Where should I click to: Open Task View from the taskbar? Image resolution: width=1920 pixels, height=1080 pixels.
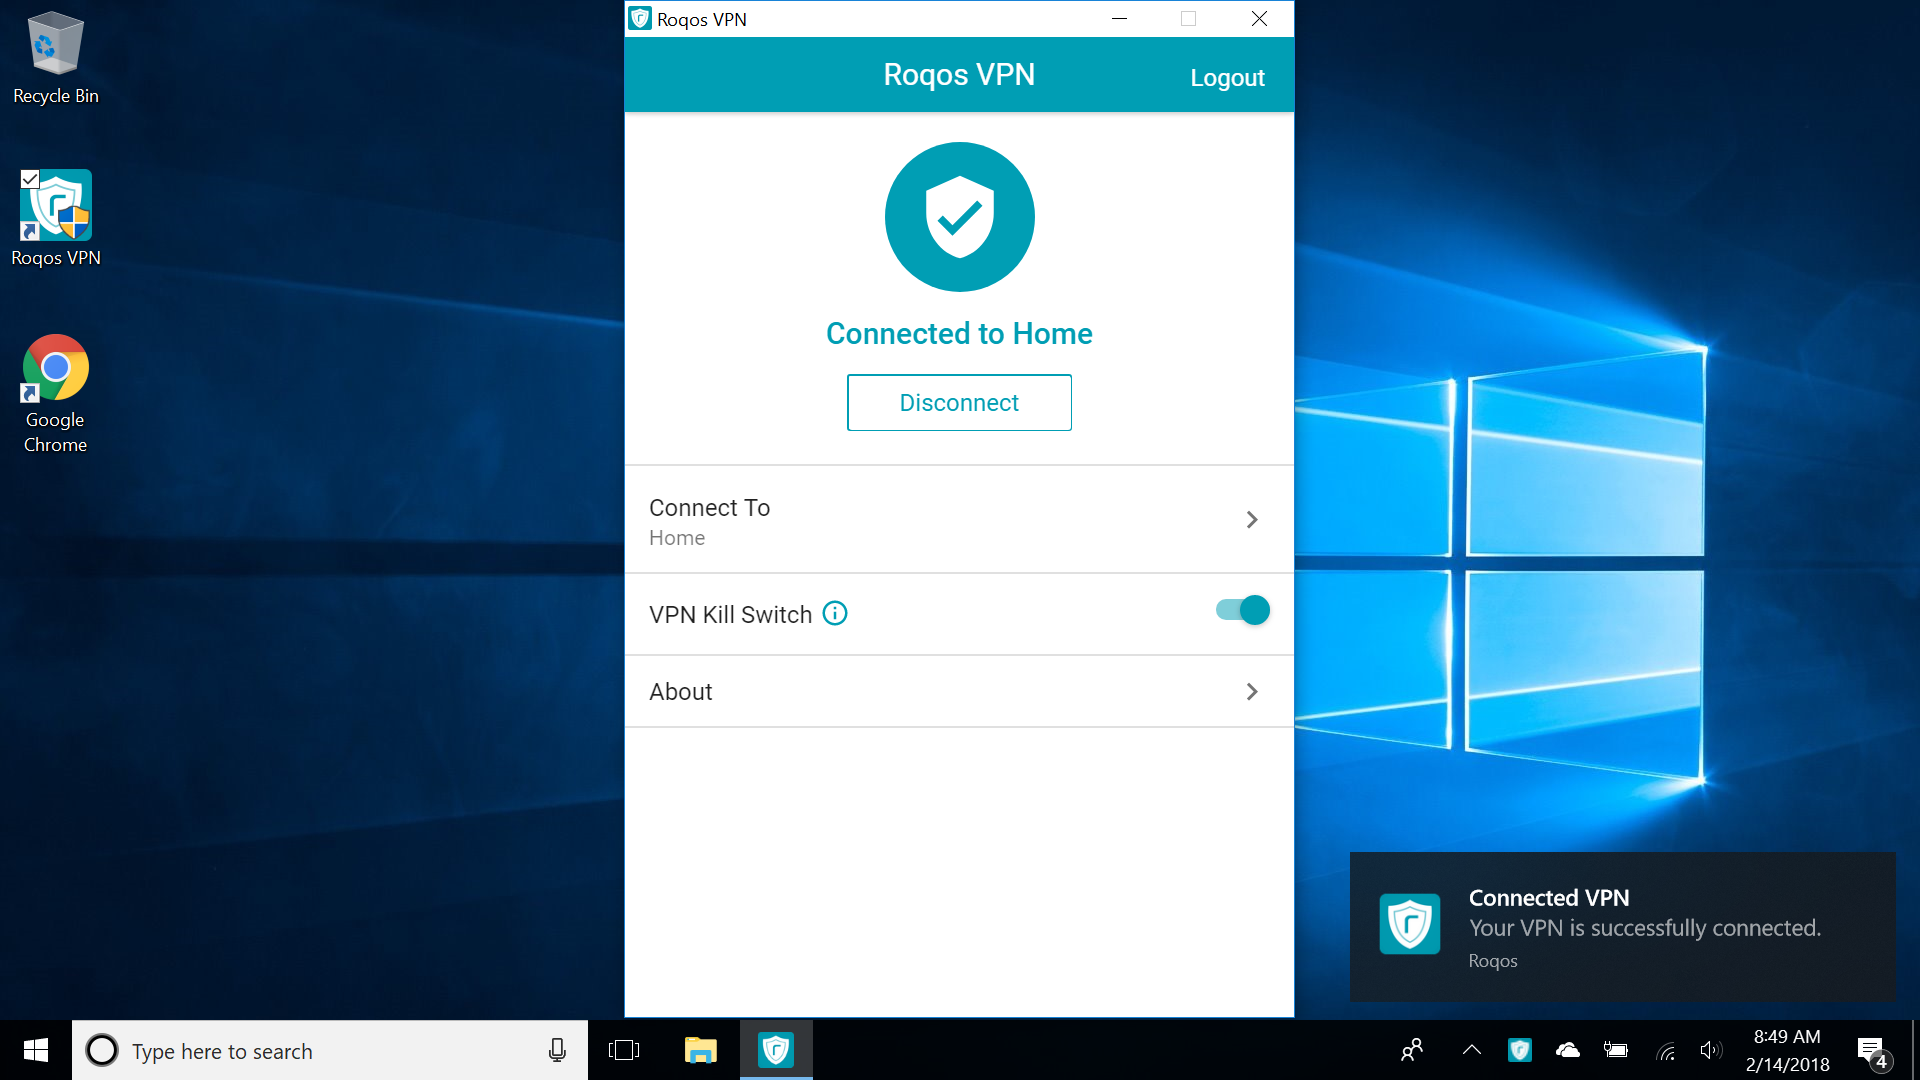[624, 1050]
